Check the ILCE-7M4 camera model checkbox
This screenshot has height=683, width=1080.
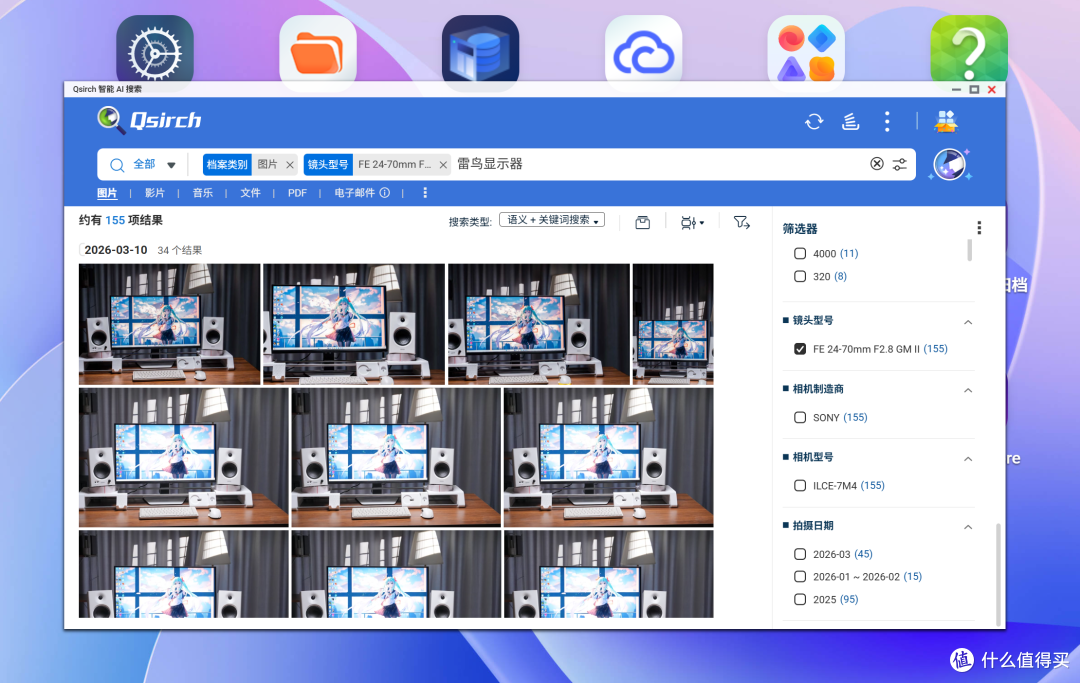coord(800,485)
